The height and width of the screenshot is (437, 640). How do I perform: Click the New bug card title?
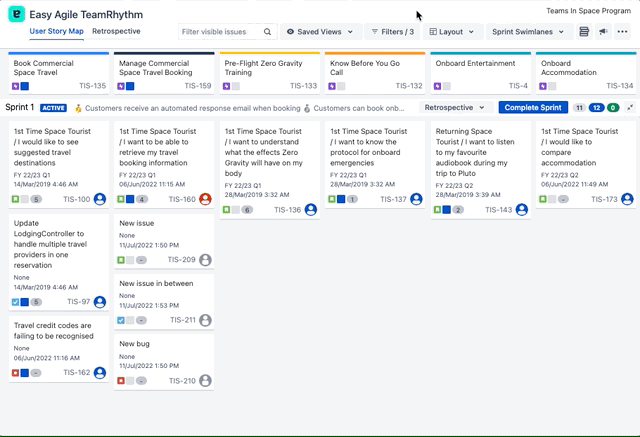[x=134, y=344]
